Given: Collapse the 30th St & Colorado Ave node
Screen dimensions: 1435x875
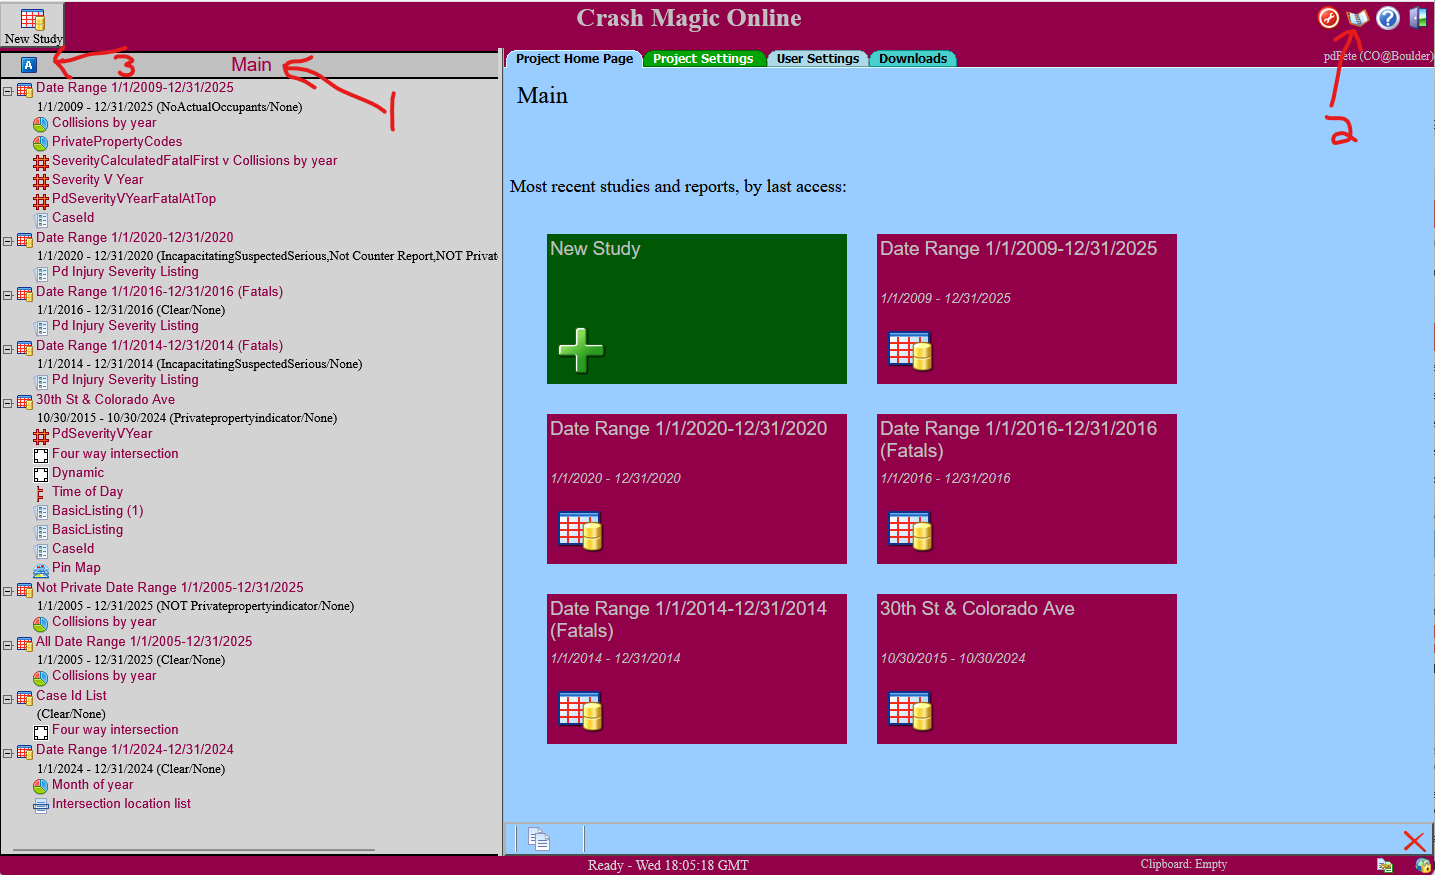Looking at the screenshot, I should (8, 403).
